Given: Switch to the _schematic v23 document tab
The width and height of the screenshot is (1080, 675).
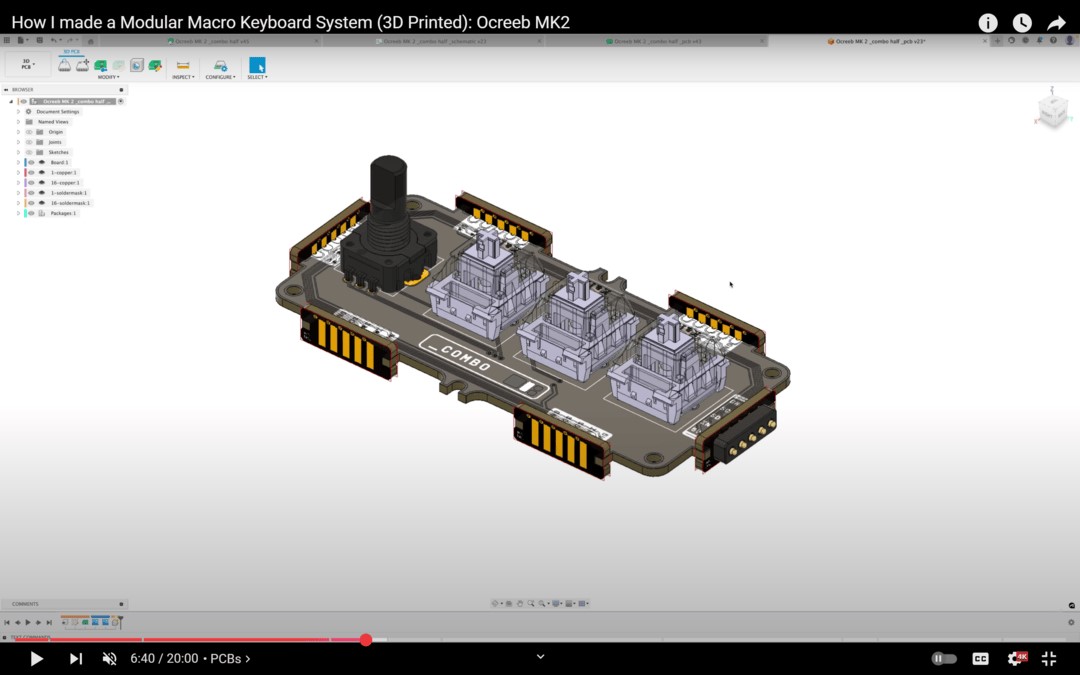Looking at the screenshot, I should coord(431,41).
